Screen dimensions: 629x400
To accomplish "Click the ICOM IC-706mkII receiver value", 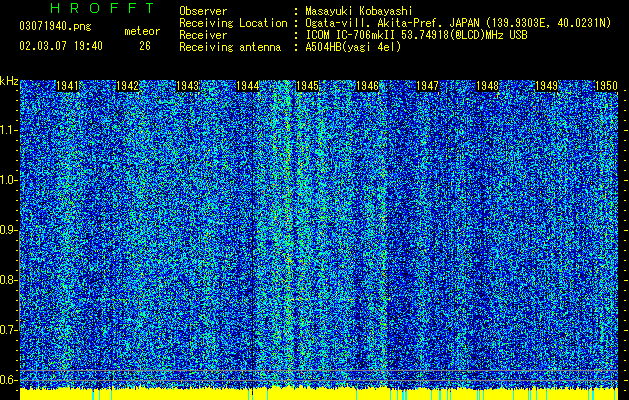I will point(416,35).
